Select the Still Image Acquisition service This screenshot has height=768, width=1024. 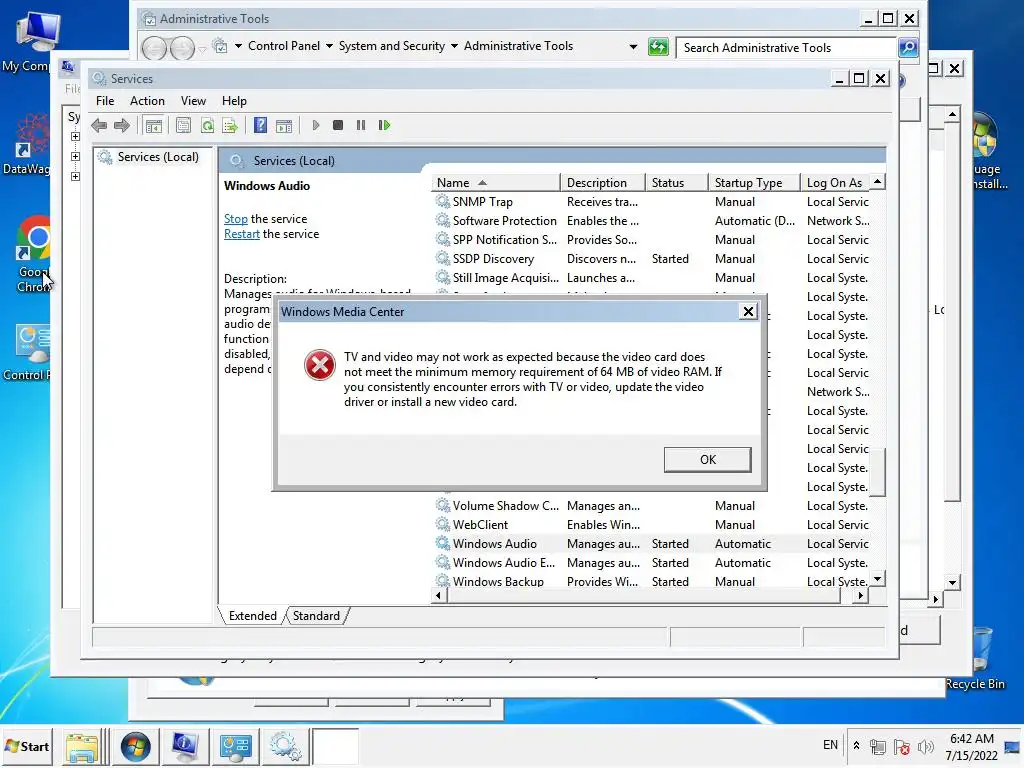[651, 278]
